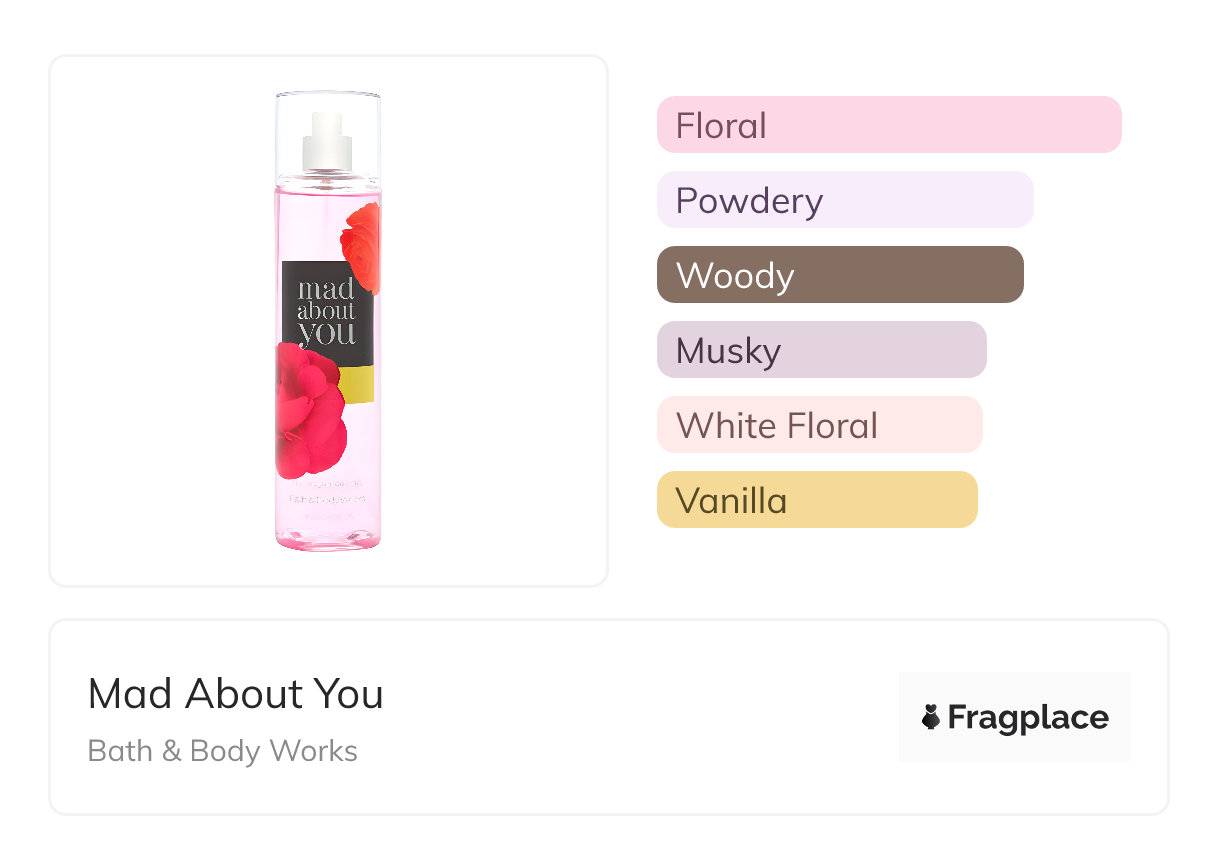The height and width of the screenshot is (864, 1218).
Task: Click the word 'Floral' label text
Action: pos(721,126)
